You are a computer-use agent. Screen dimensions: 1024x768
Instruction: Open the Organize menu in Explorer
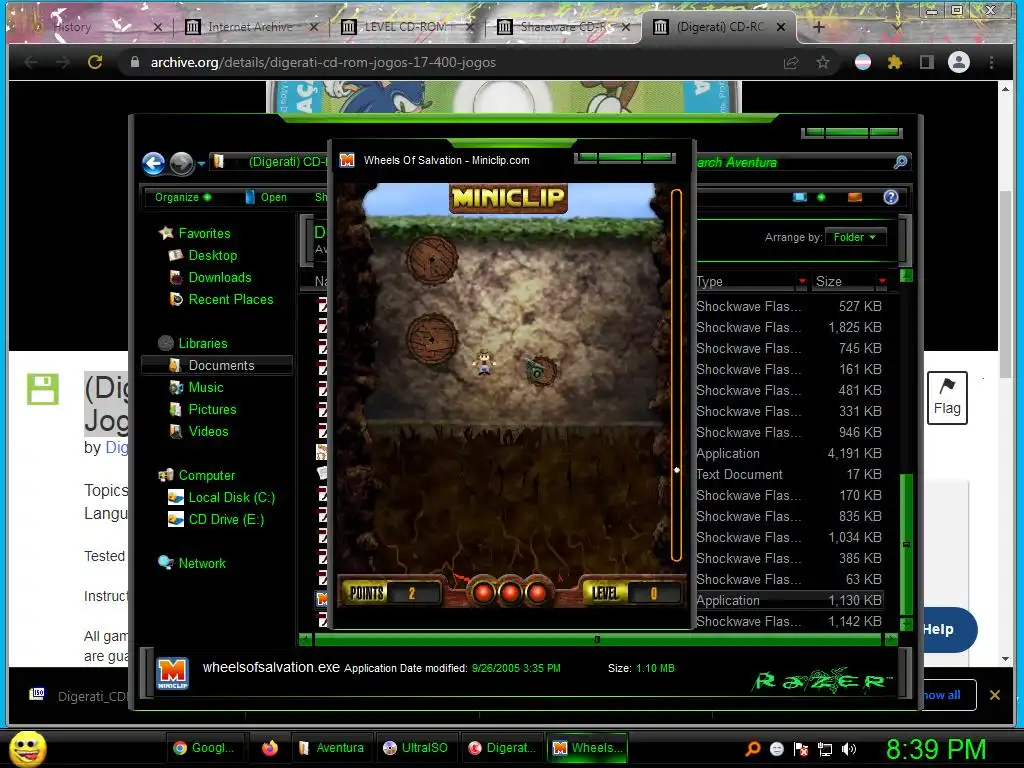183,197
